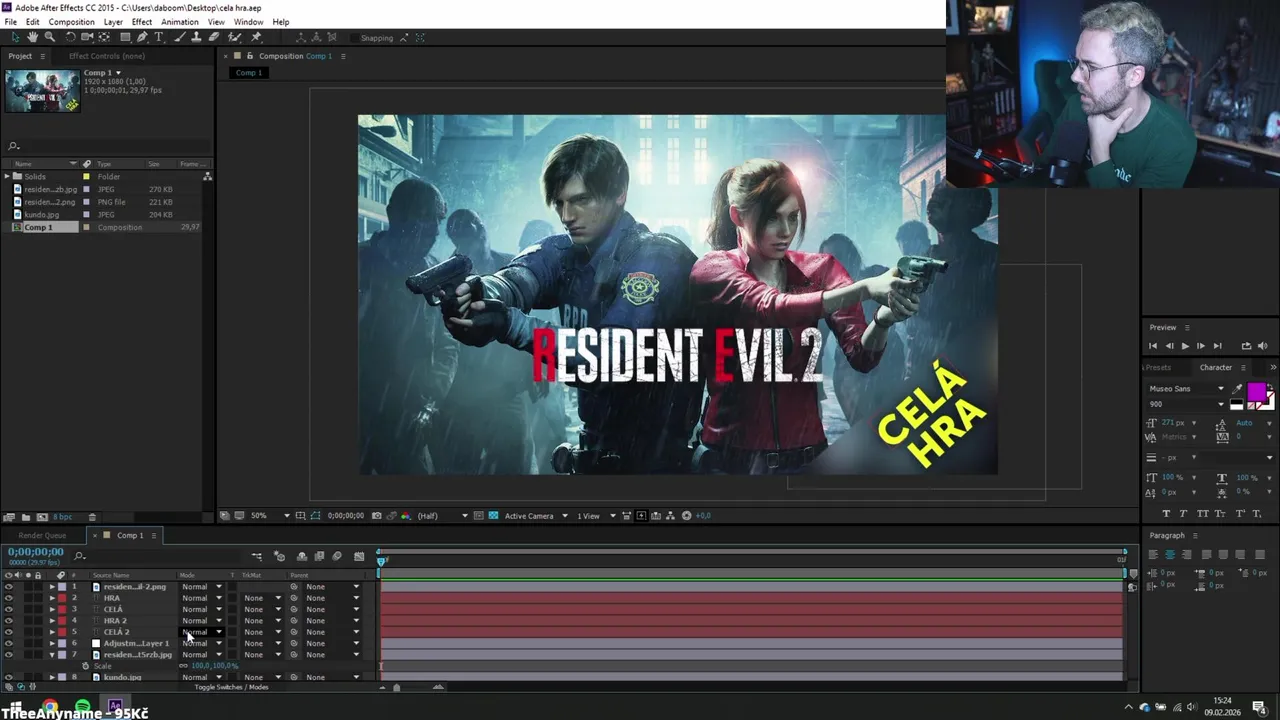Collapse layer 7 residen jpg properties
1280x720 pixels.
tap(52, 654)
